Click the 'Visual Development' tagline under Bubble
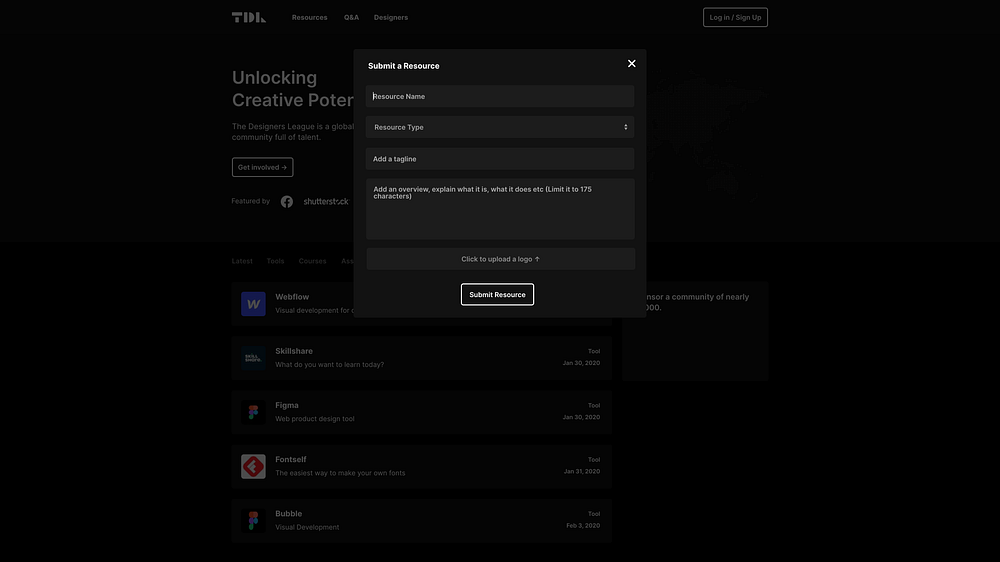The height and width of the screenshot is (562, 1000). [x=307, y=527]
